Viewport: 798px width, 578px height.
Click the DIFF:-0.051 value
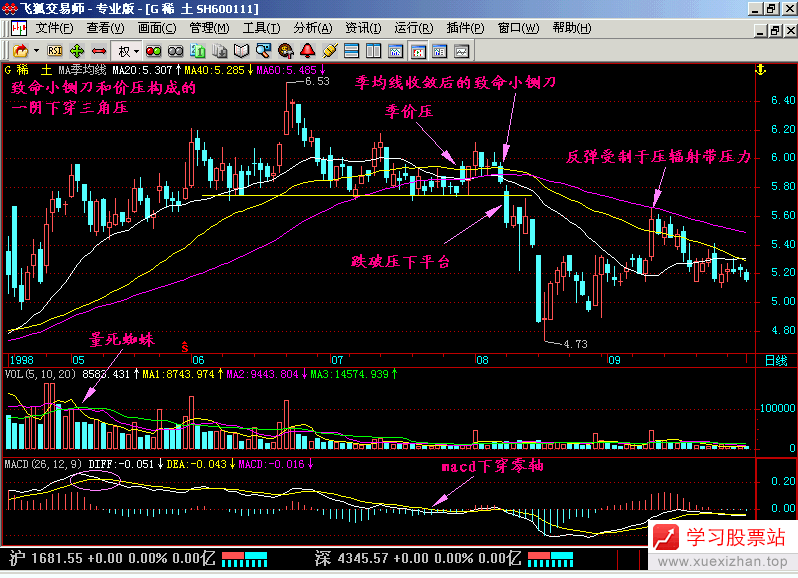tap(121, 465)
